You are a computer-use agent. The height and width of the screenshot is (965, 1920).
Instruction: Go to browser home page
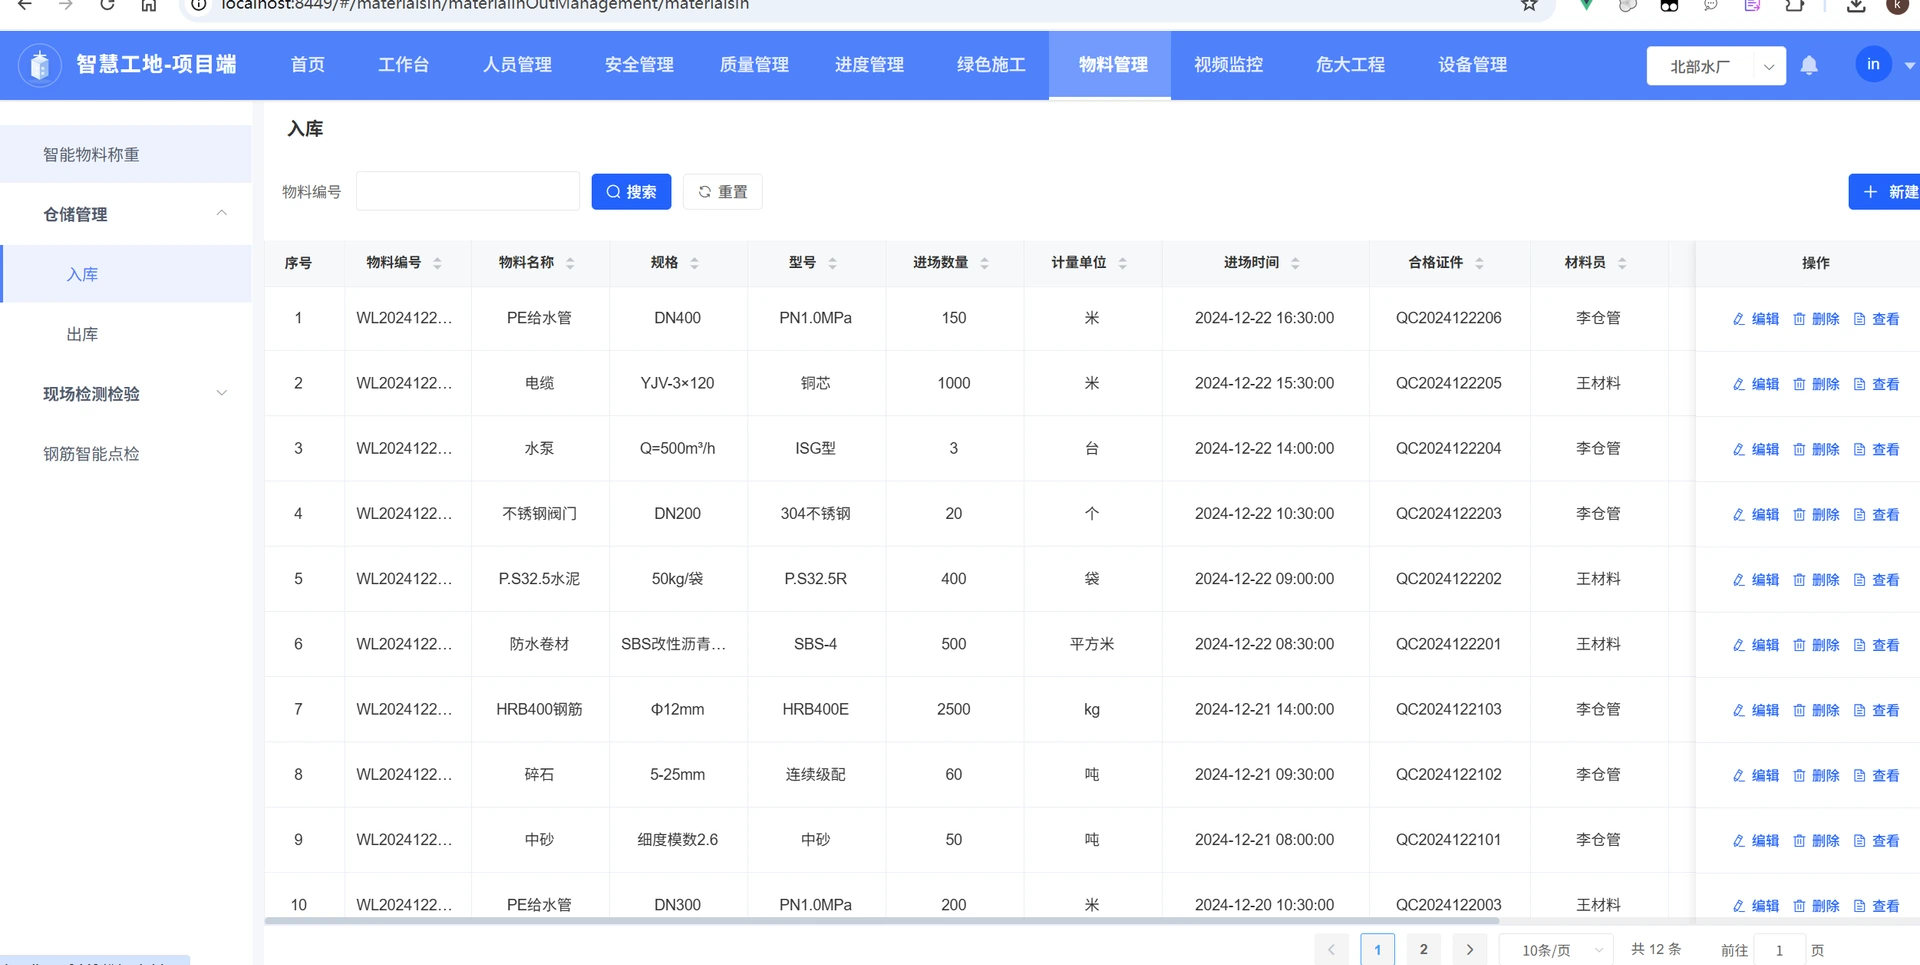click(148, 5)
